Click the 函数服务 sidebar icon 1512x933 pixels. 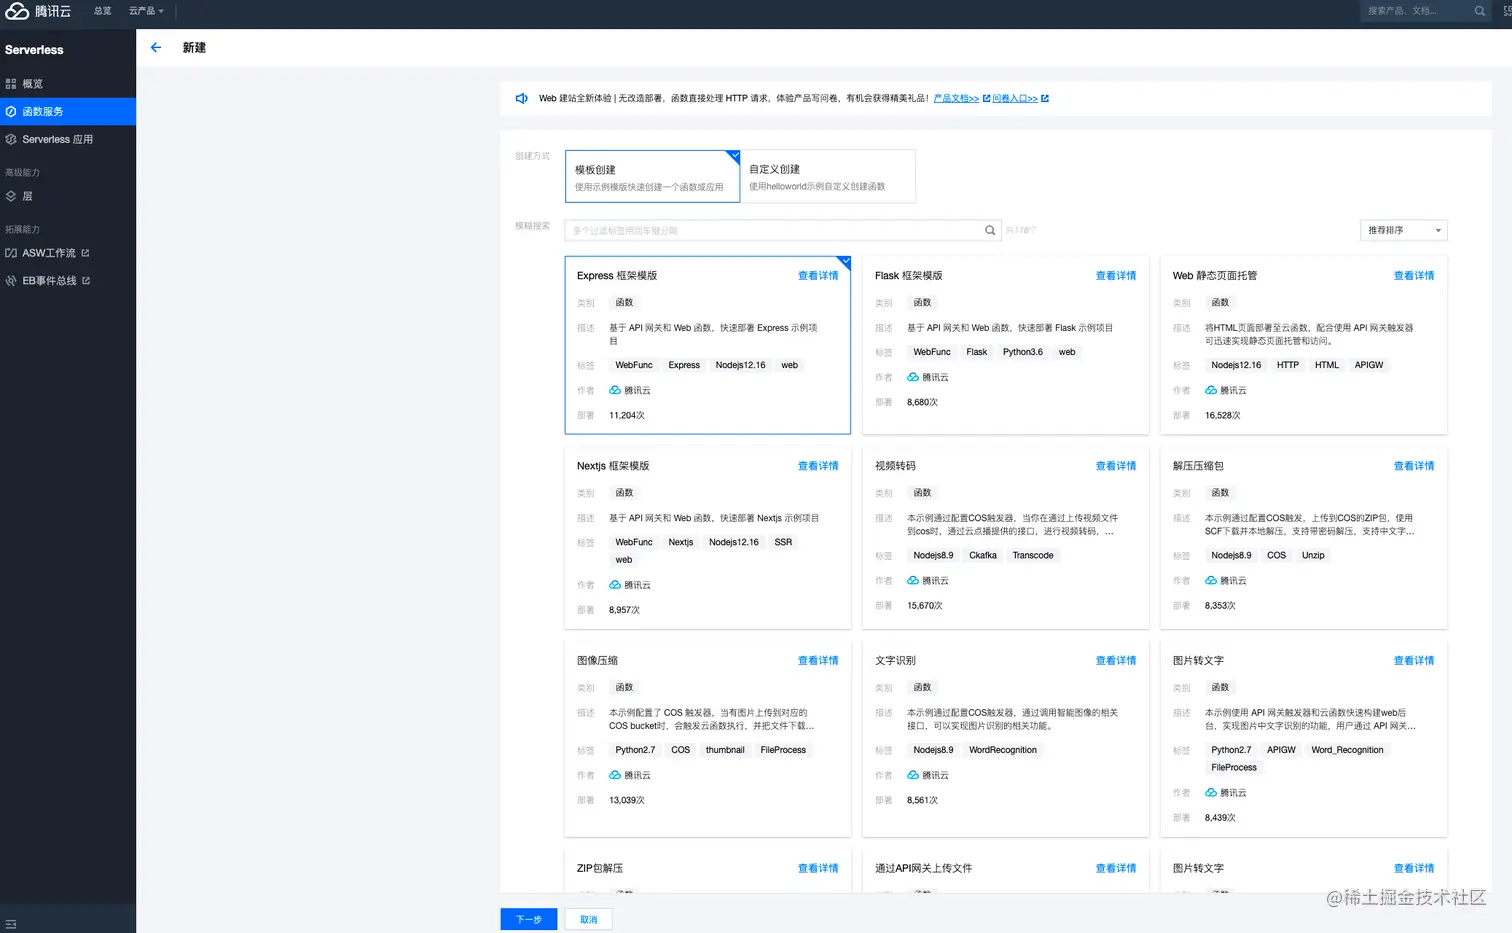pos(11,112)
